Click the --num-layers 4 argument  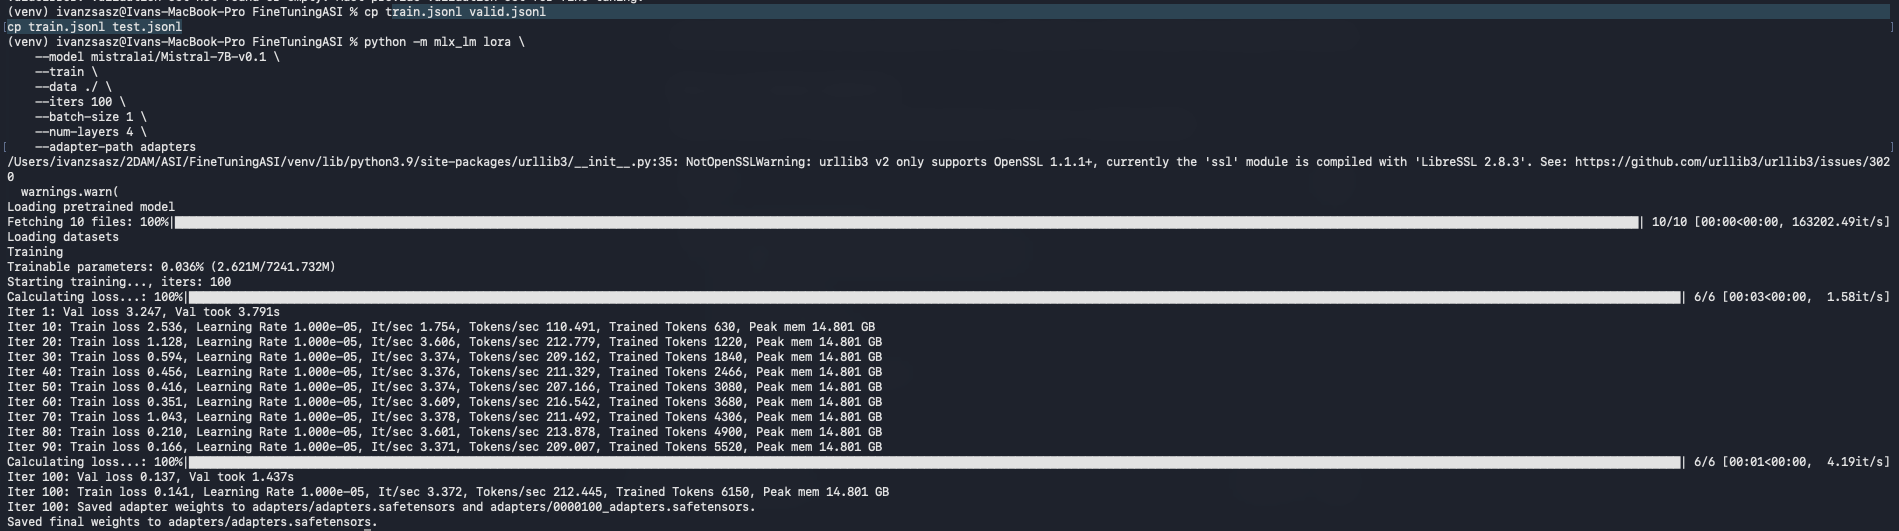click(x=90, y=132)
